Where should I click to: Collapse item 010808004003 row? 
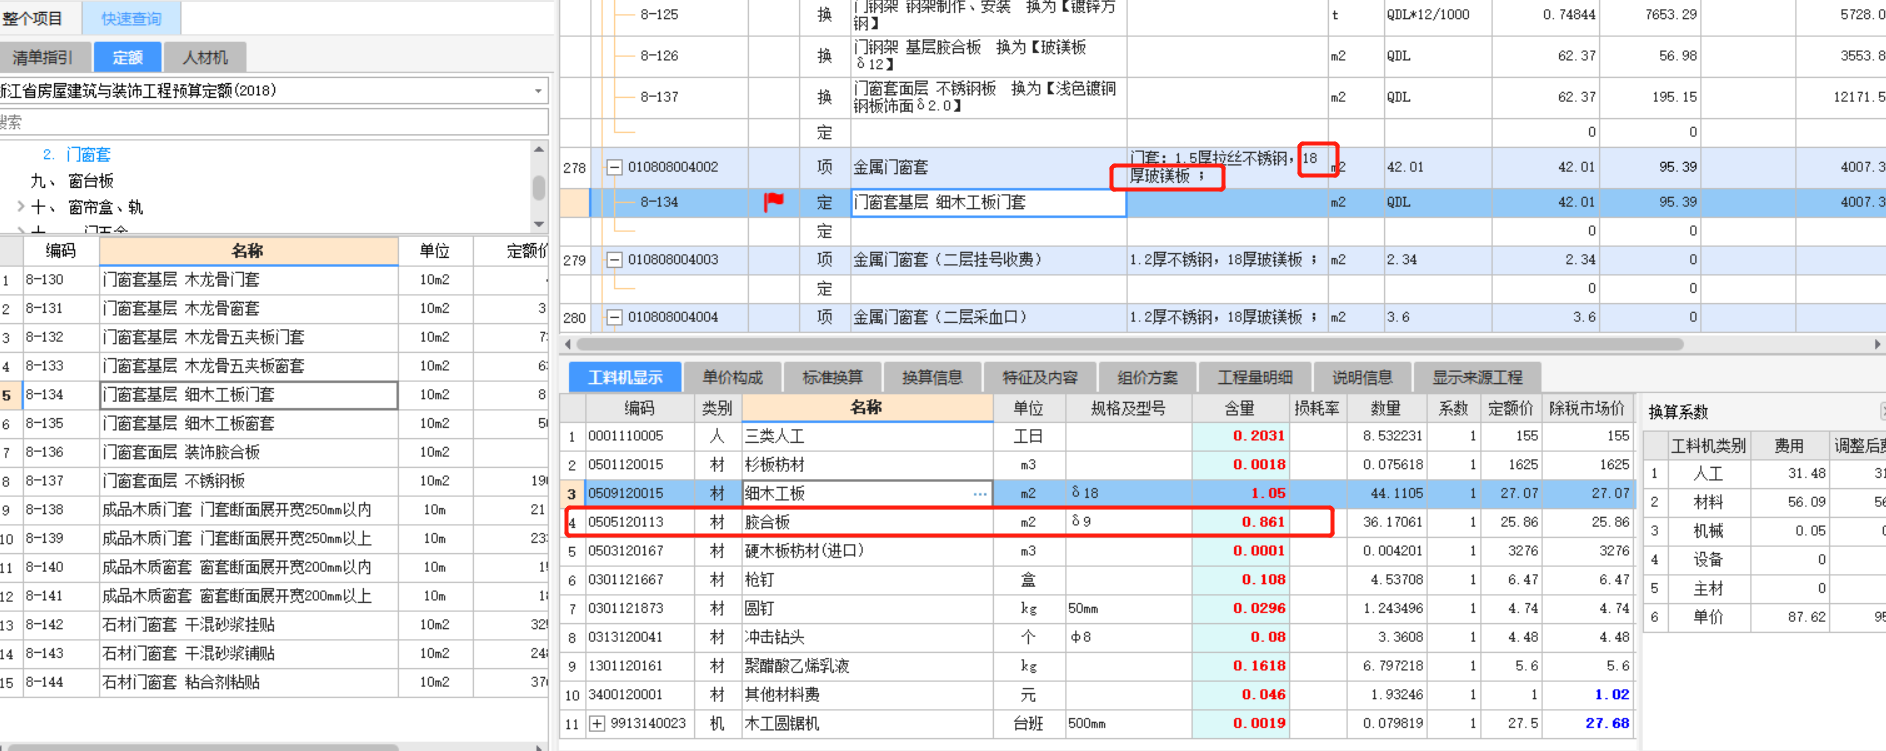click(615, 260)
